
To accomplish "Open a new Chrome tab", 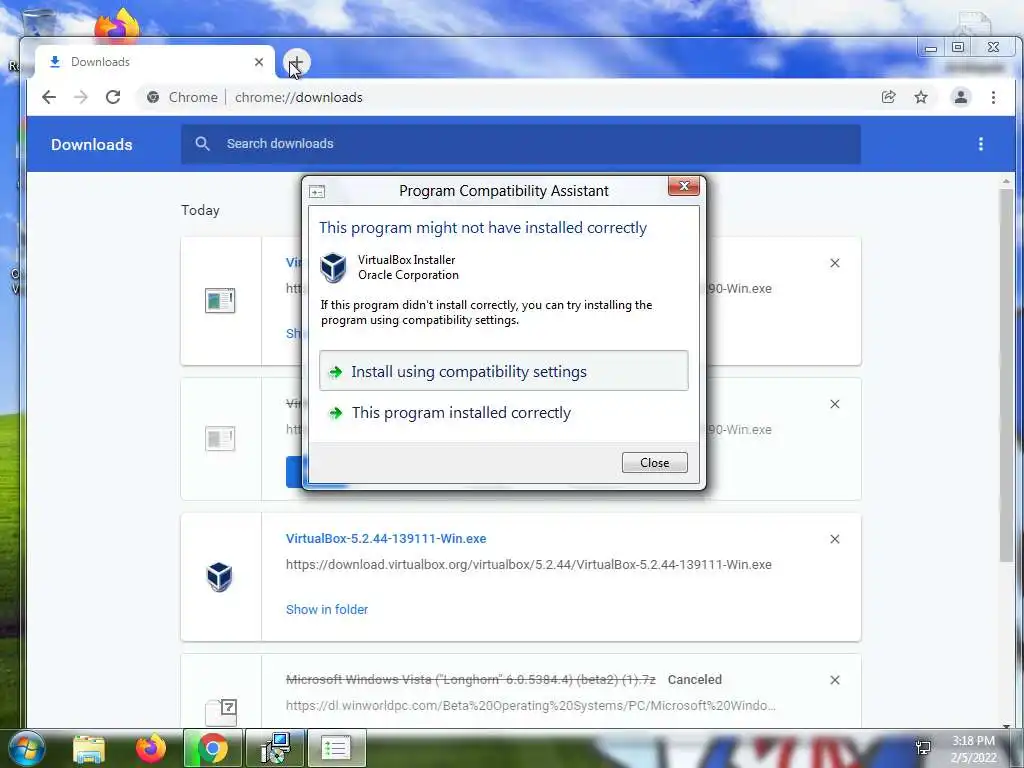I will 296,63.
